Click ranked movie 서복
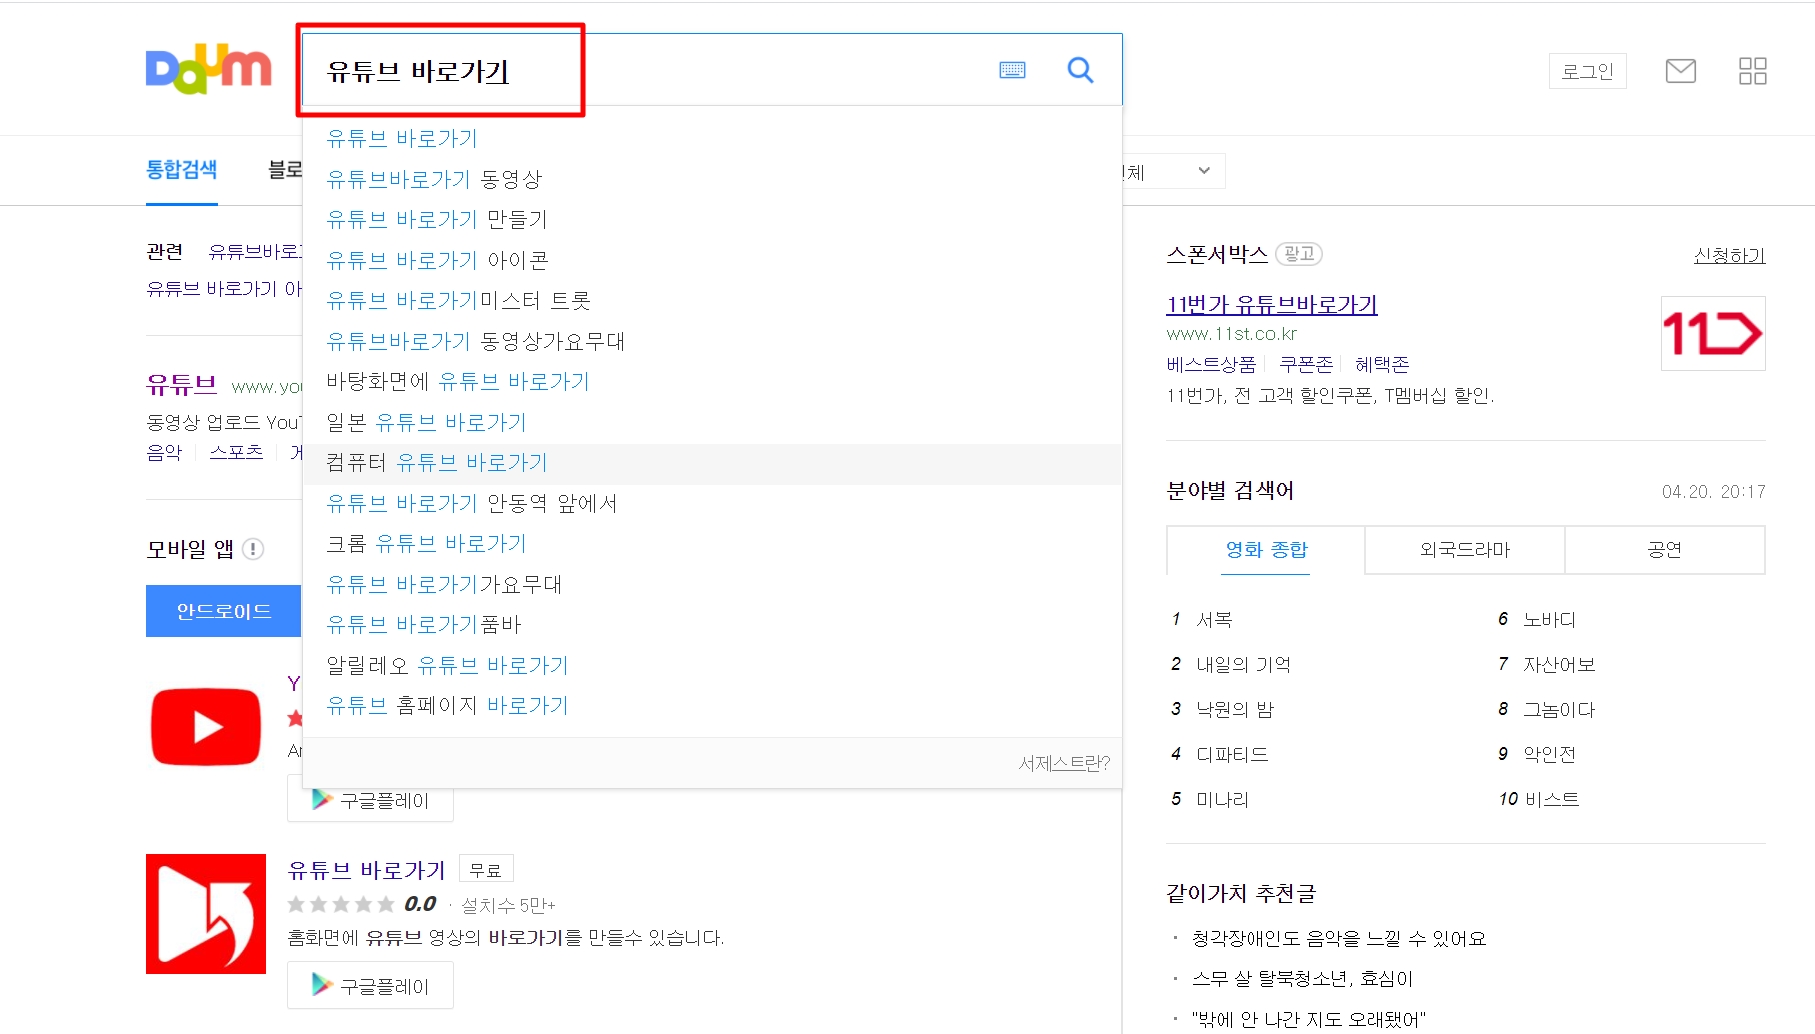 pyautogui.click(x=1214, y=620)
